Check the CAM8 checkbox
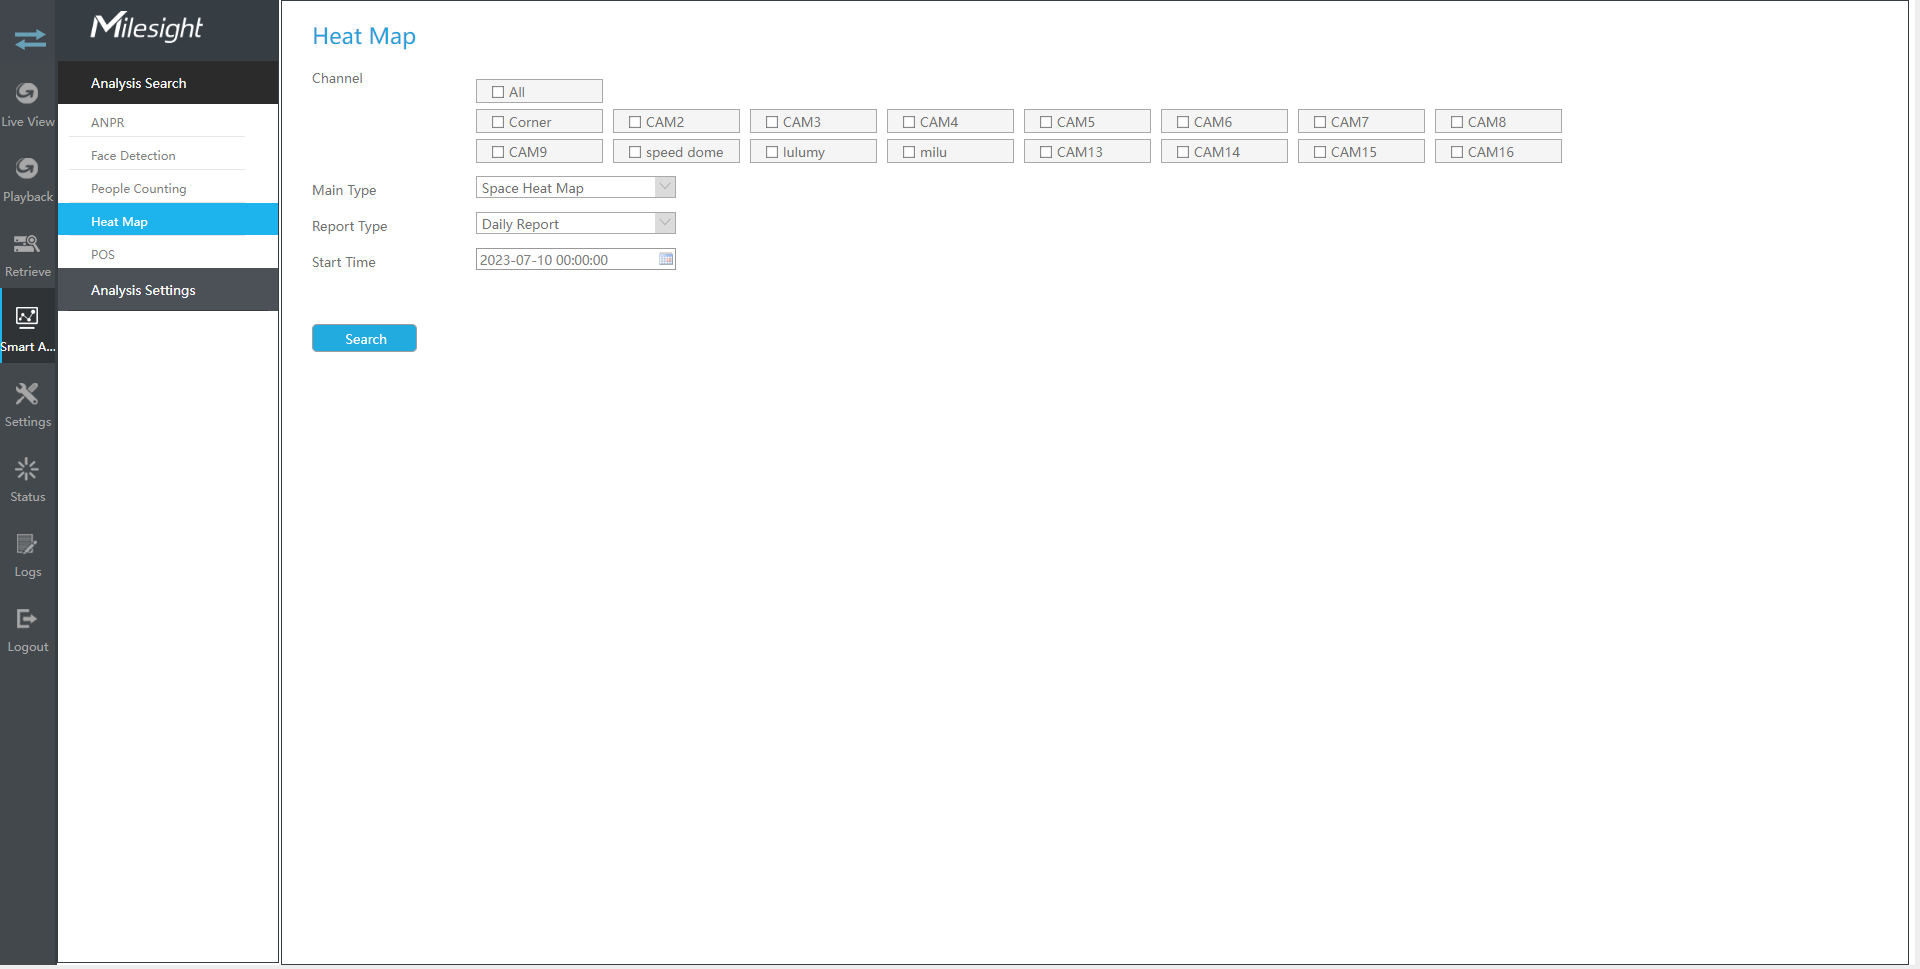The image size is (1920, 969). click(x=1457, y=122)
